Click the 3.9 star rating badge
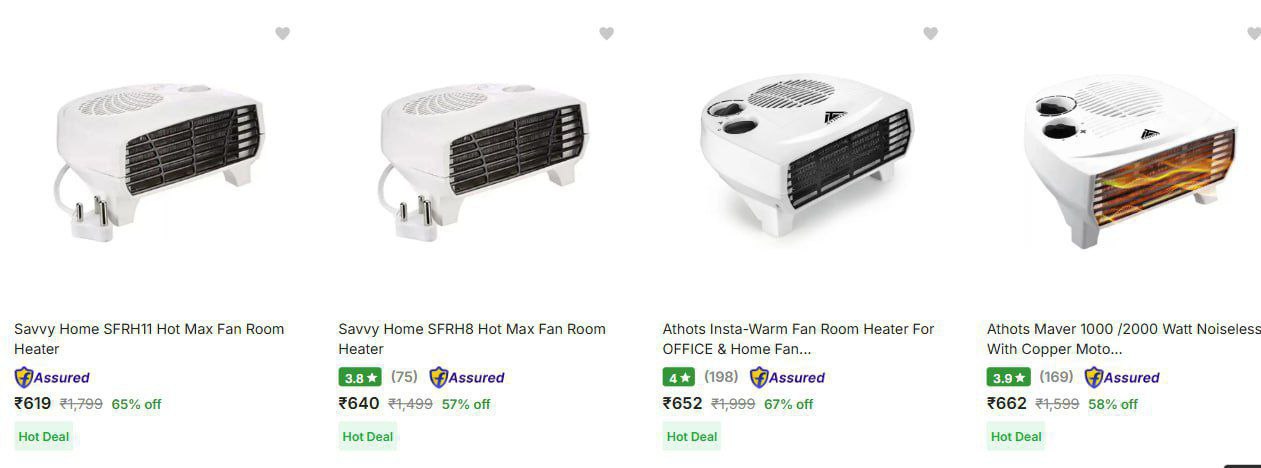 1009,378
